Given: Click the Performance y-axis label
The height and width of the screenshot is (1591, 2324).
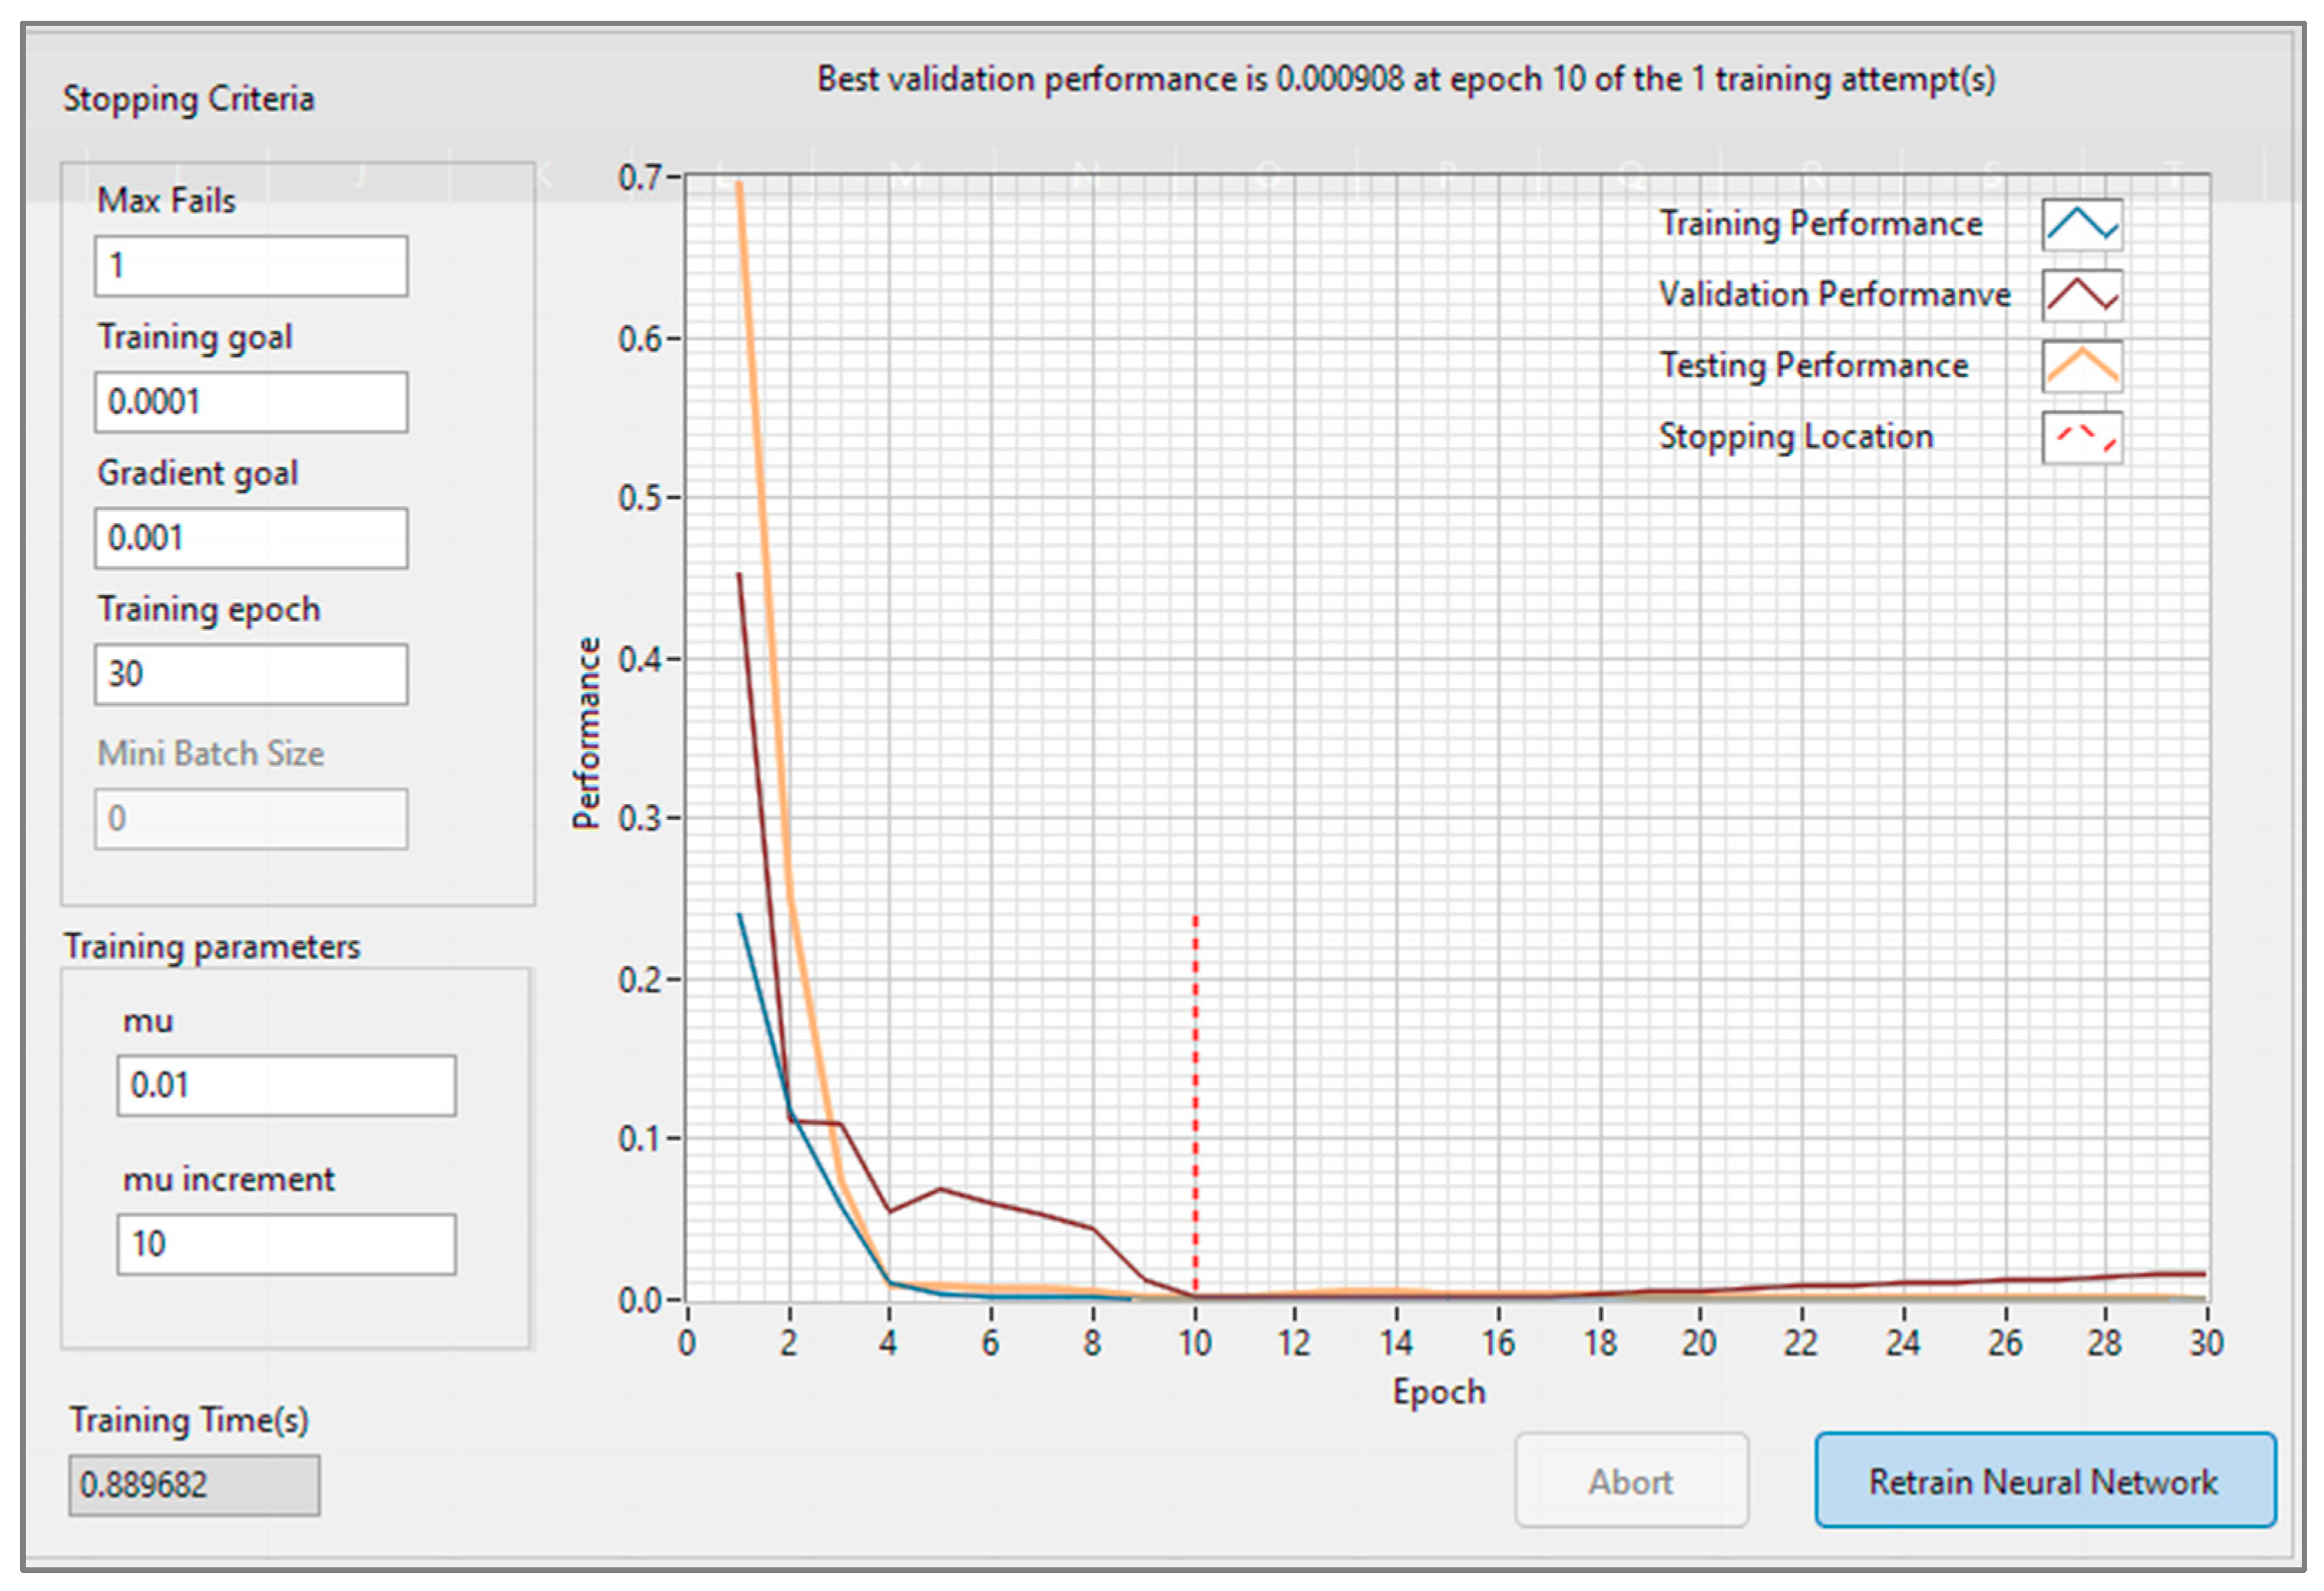Looking at the screenshot, I should pos(587,733).
